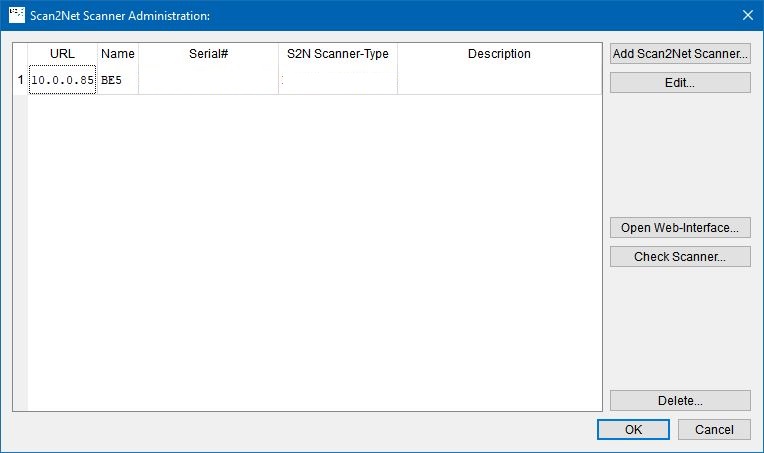The height and width of the screenshot is (453, 764).
Task: Click the Serial# column header
Action: coord(209,54)
